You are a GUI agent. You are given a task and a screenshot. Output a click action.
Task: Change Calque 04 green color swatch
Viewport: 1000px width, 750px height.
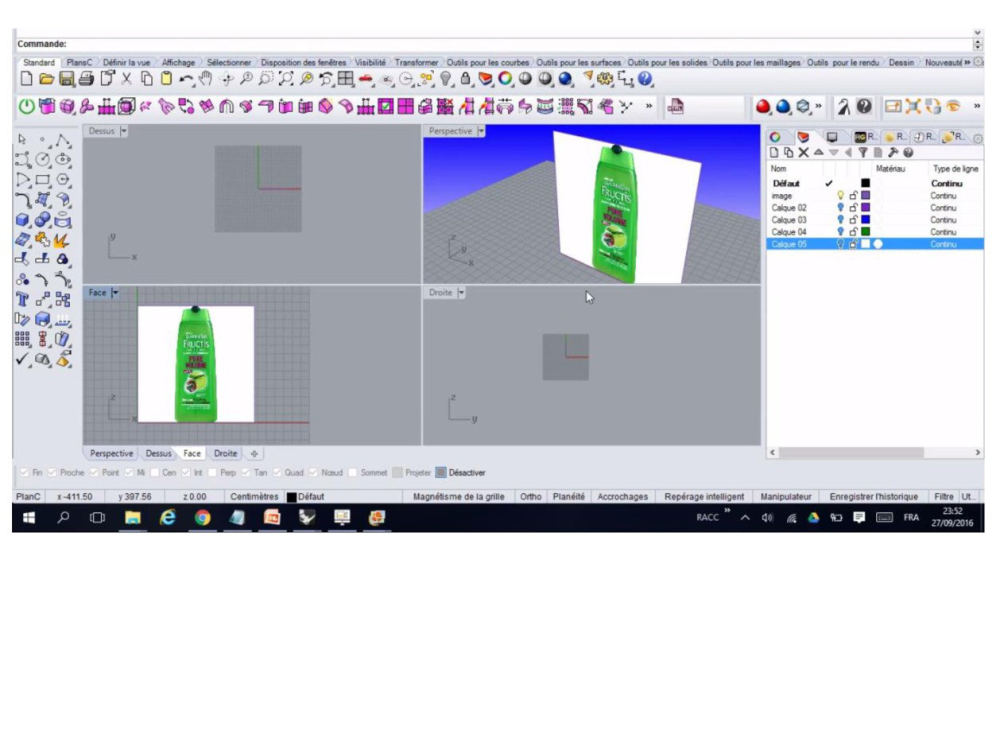(865, 232)
